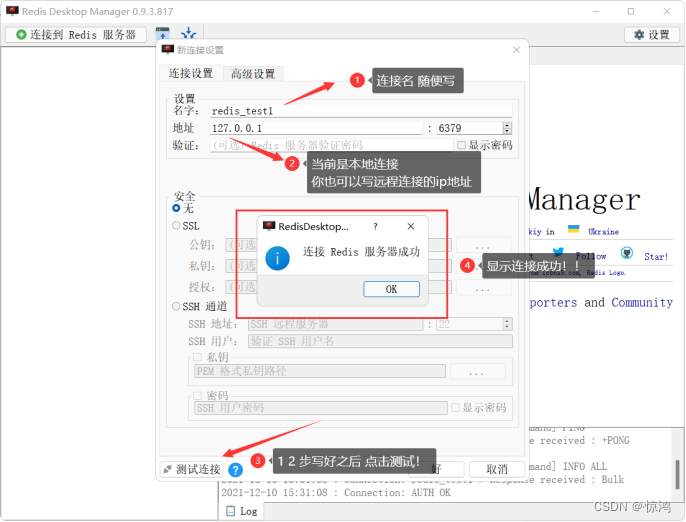
Task: Select the 无 security radio button
Action: [x=176, y=208]
